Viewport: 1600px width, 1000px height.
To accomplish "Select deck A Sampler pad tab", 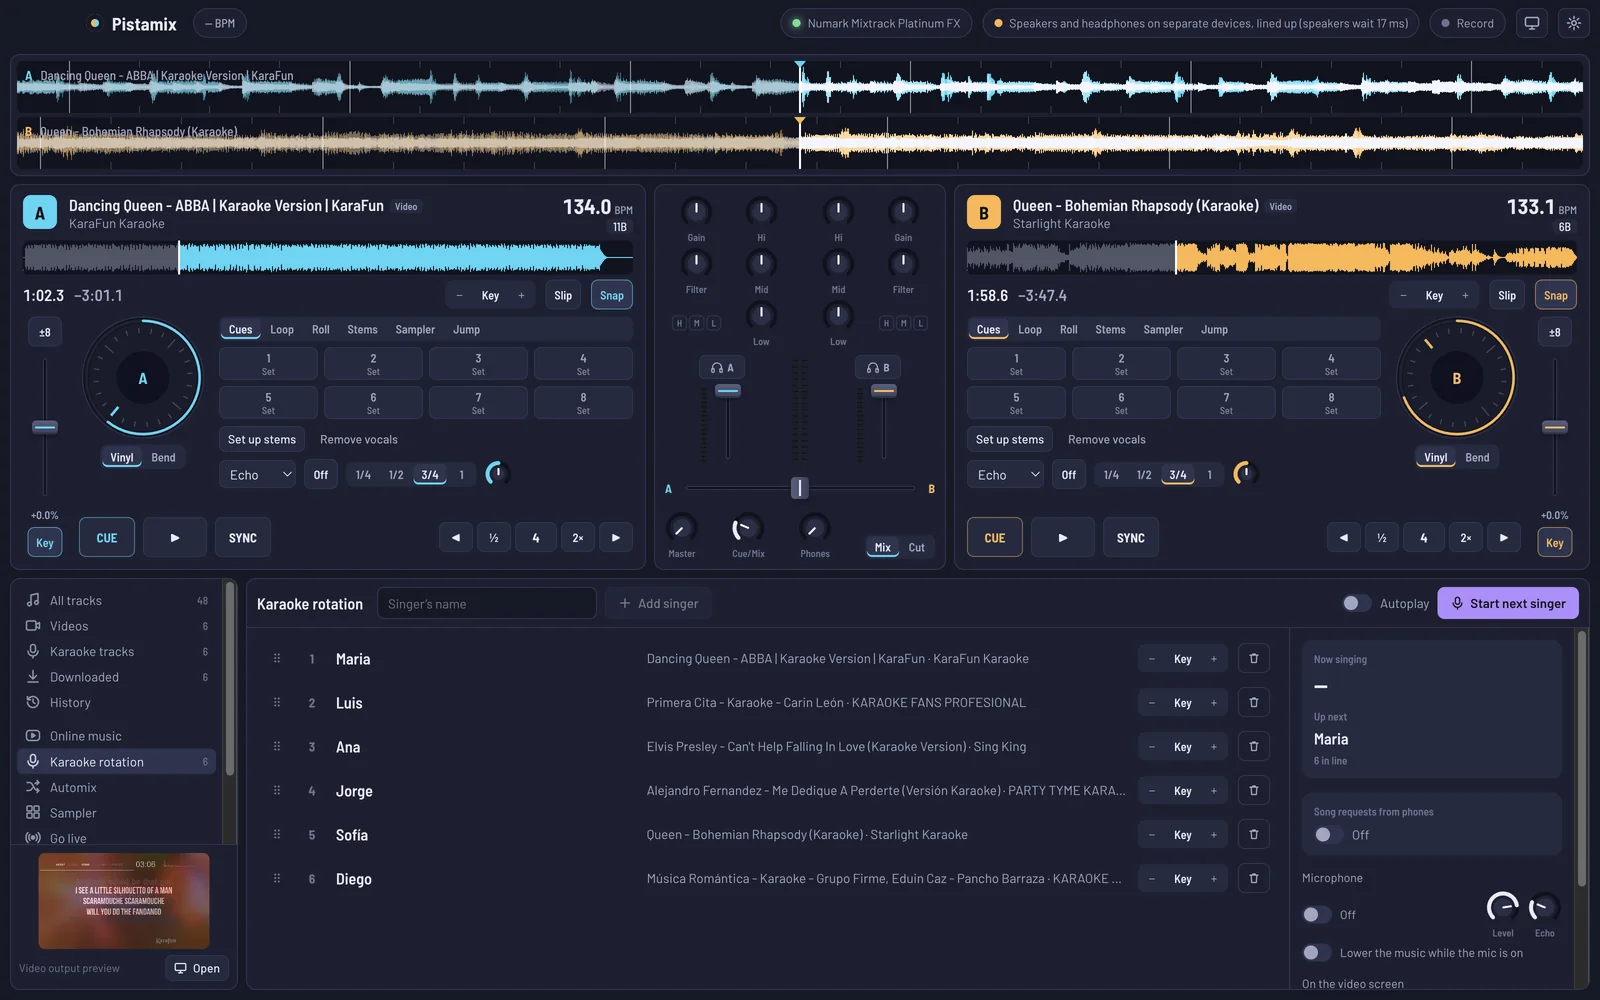I will [415, 330].
